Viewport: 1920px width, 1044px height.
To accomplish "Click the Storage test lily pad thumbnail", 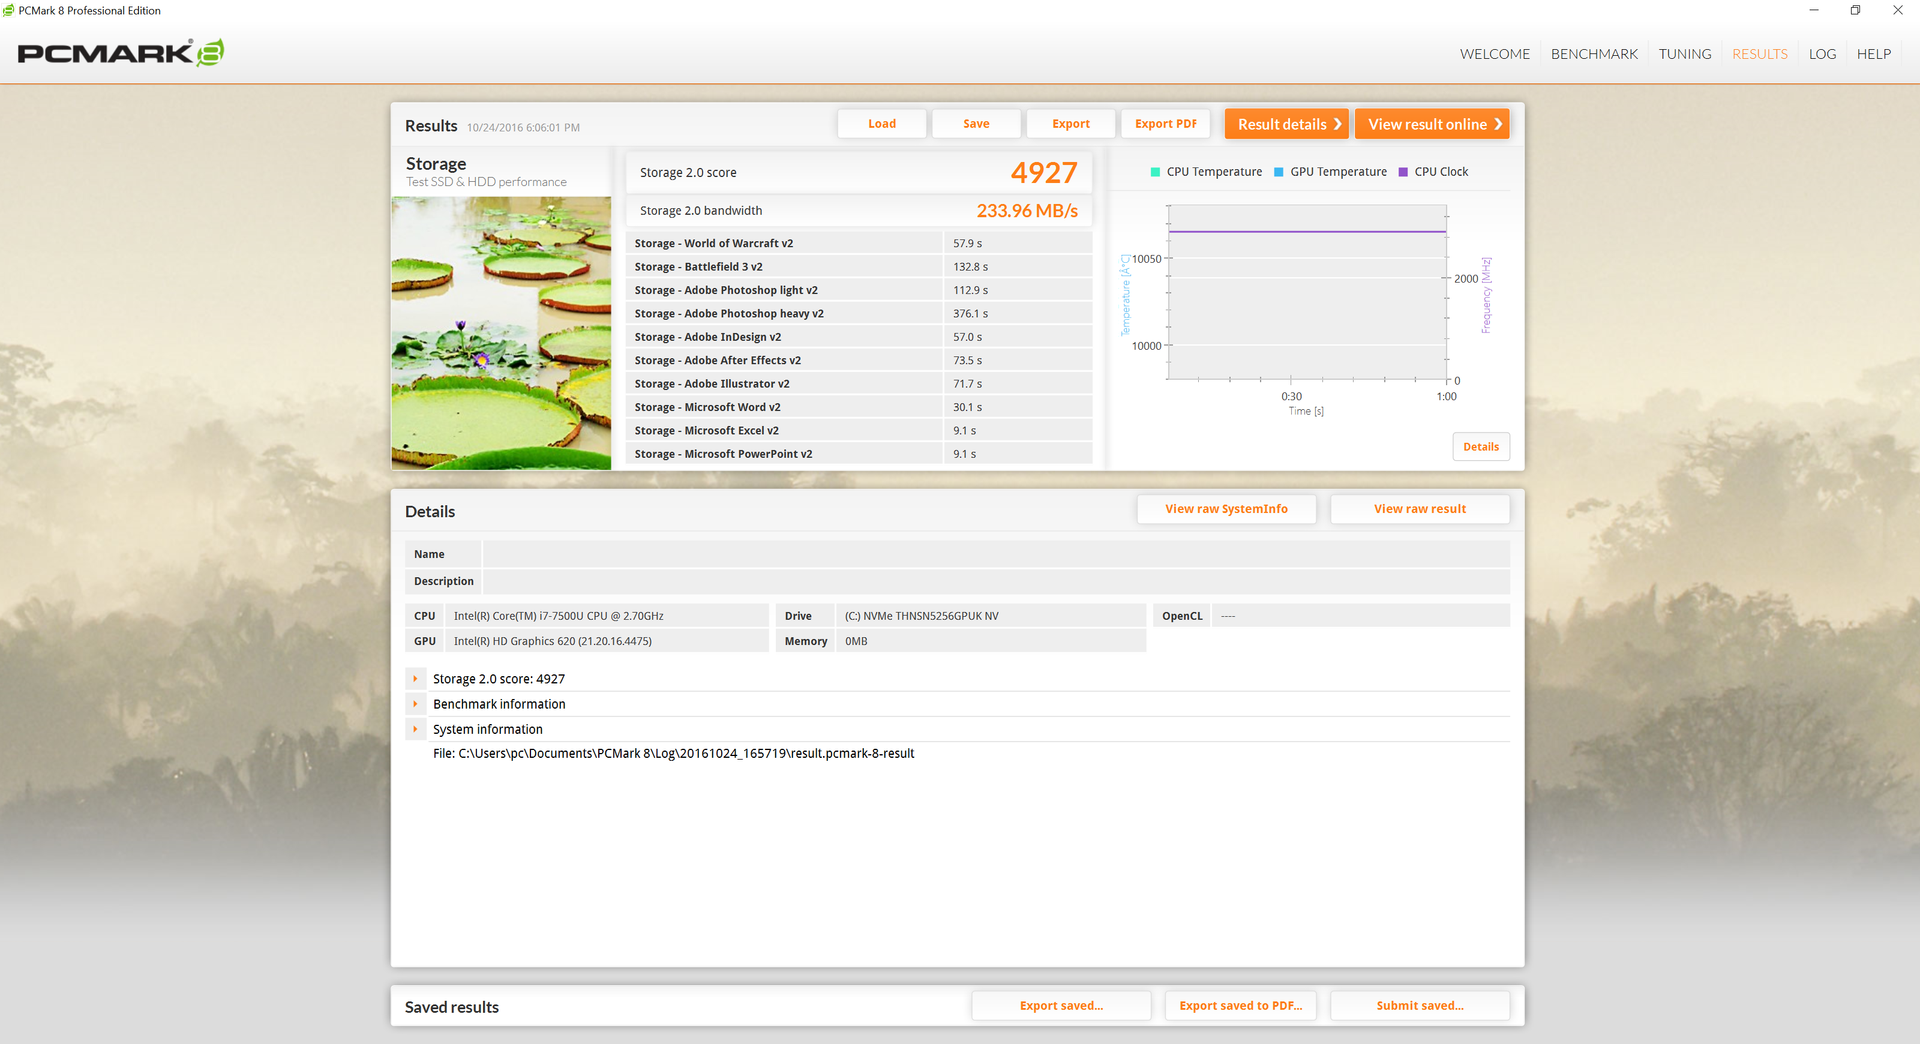I will pyautogui.click(x=501, y=333).
